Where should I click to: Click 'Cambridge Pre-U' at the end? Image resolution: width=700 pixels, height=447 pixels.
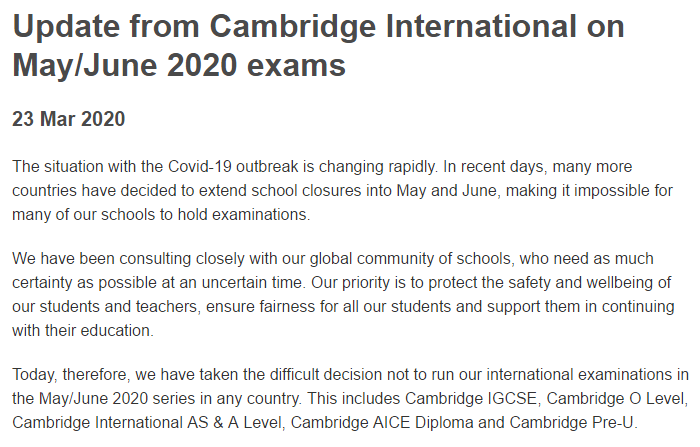coord(571,422)
